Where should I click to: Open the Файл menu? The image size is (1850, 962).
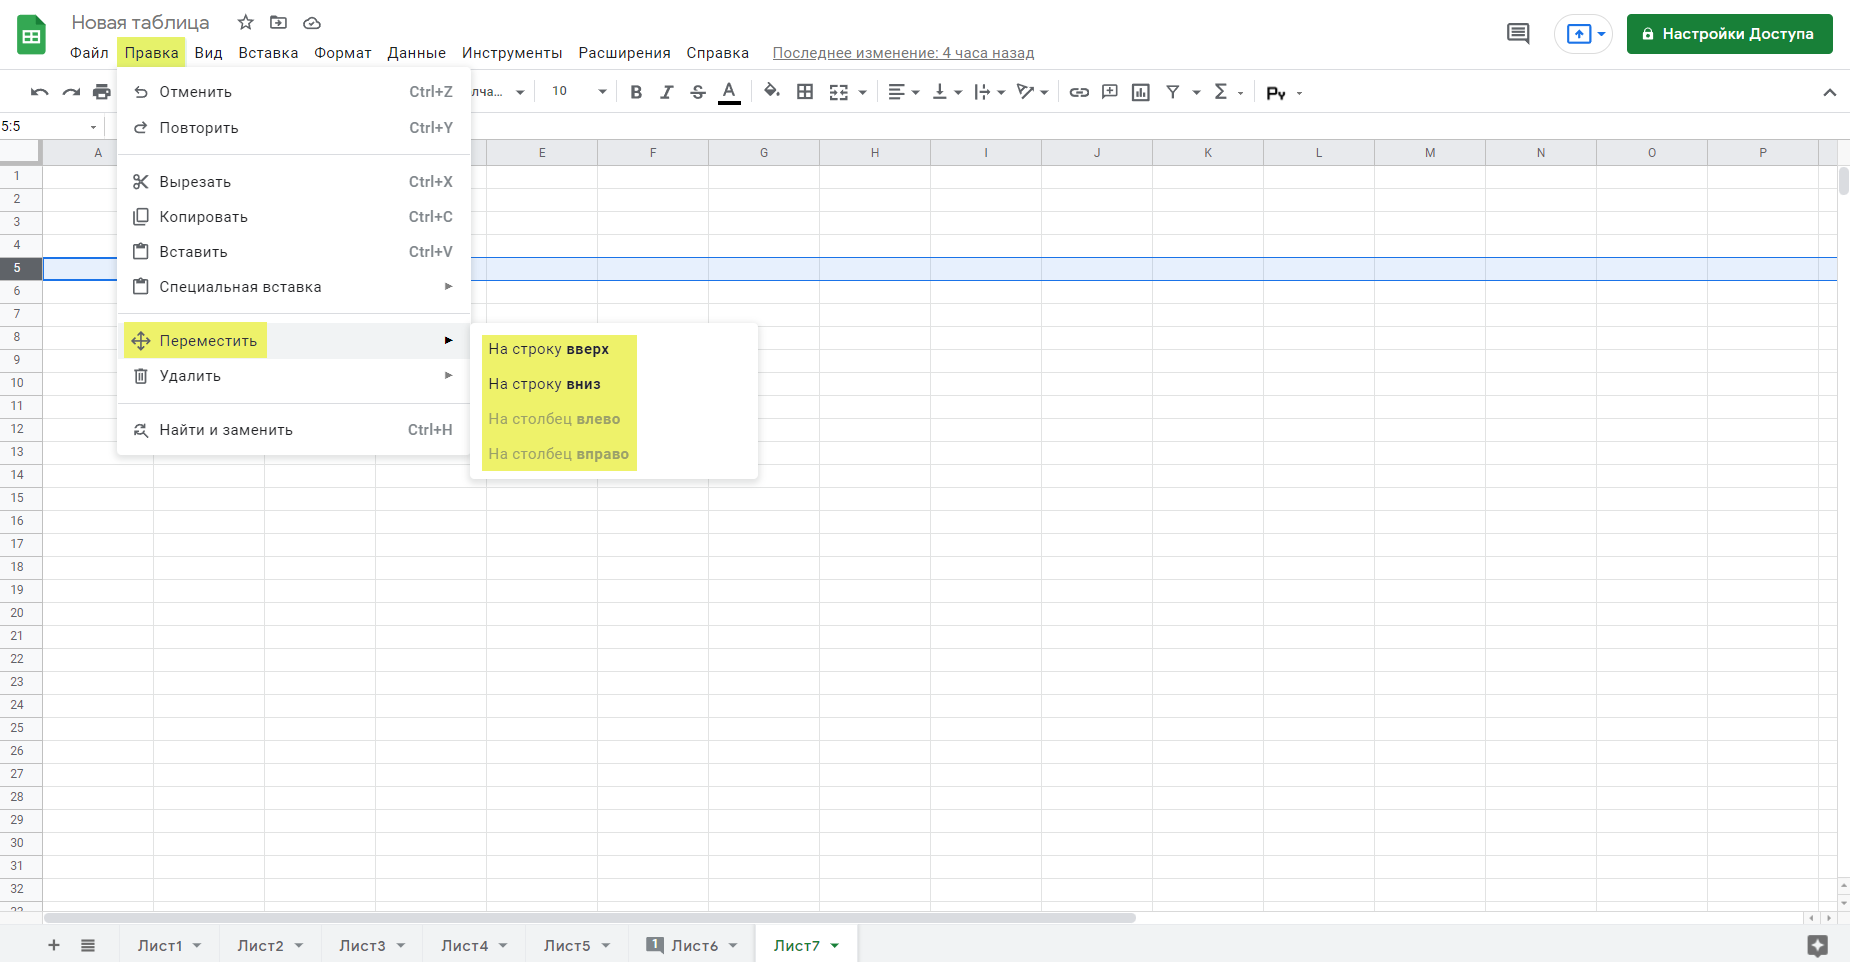coord(89,53)
